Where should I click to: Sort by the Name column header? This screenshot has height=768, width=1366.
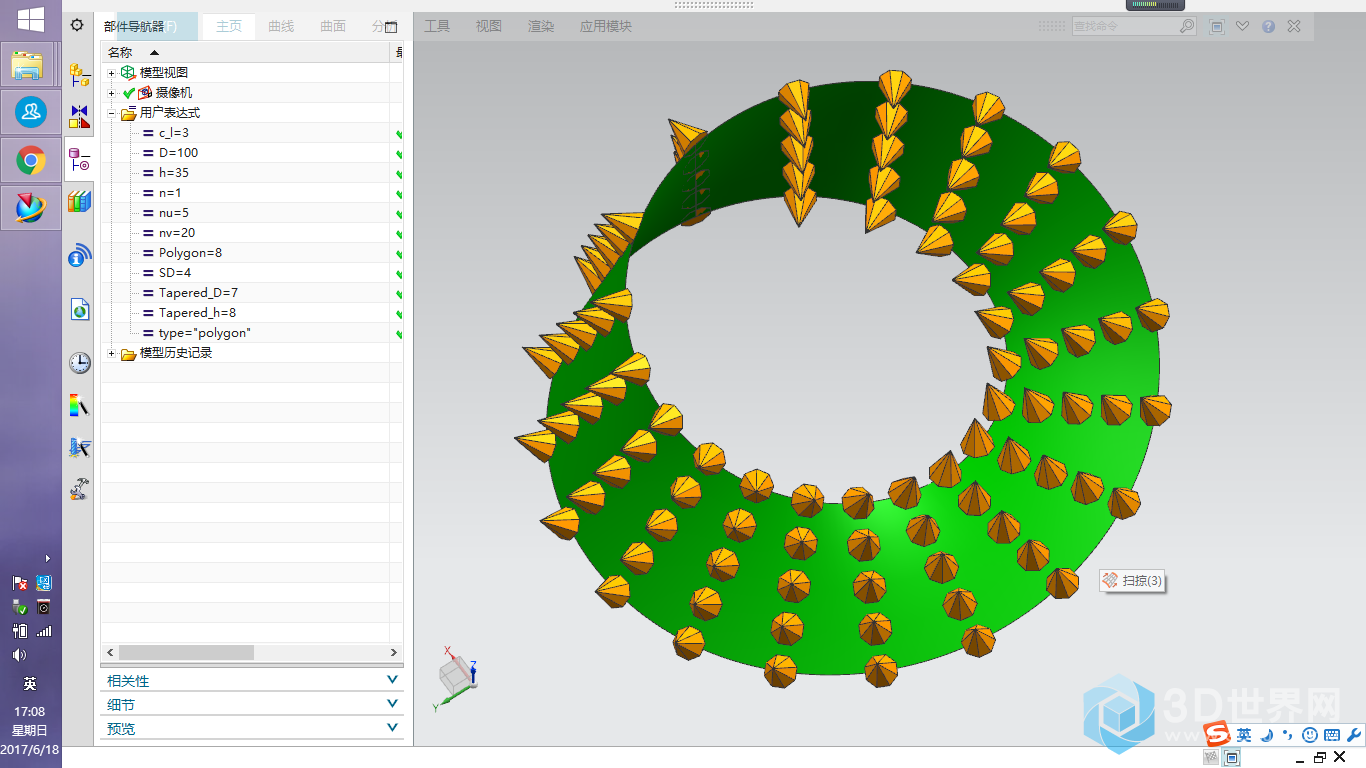click(x=245, y=52)
